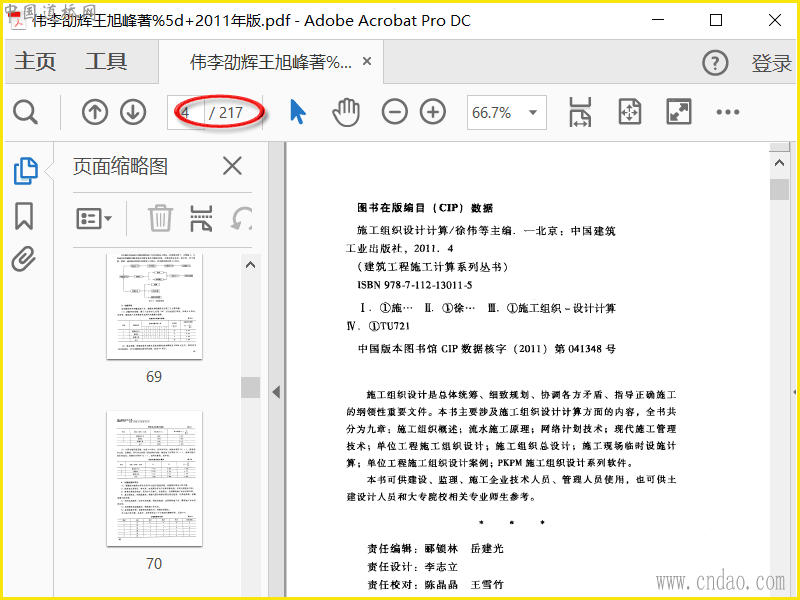Select page 70 thumbnail
800x600 pixels.
tap(155, 479)
